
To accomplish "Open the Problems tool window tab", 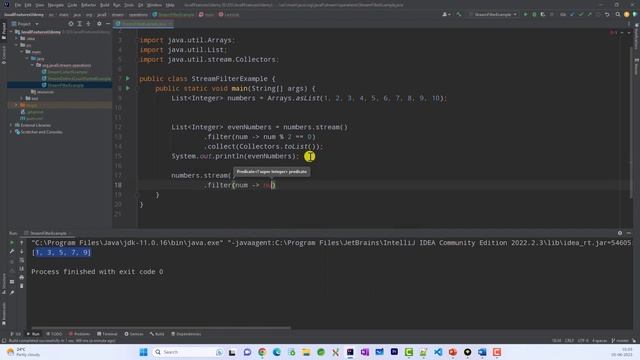I will coord(79,334).
